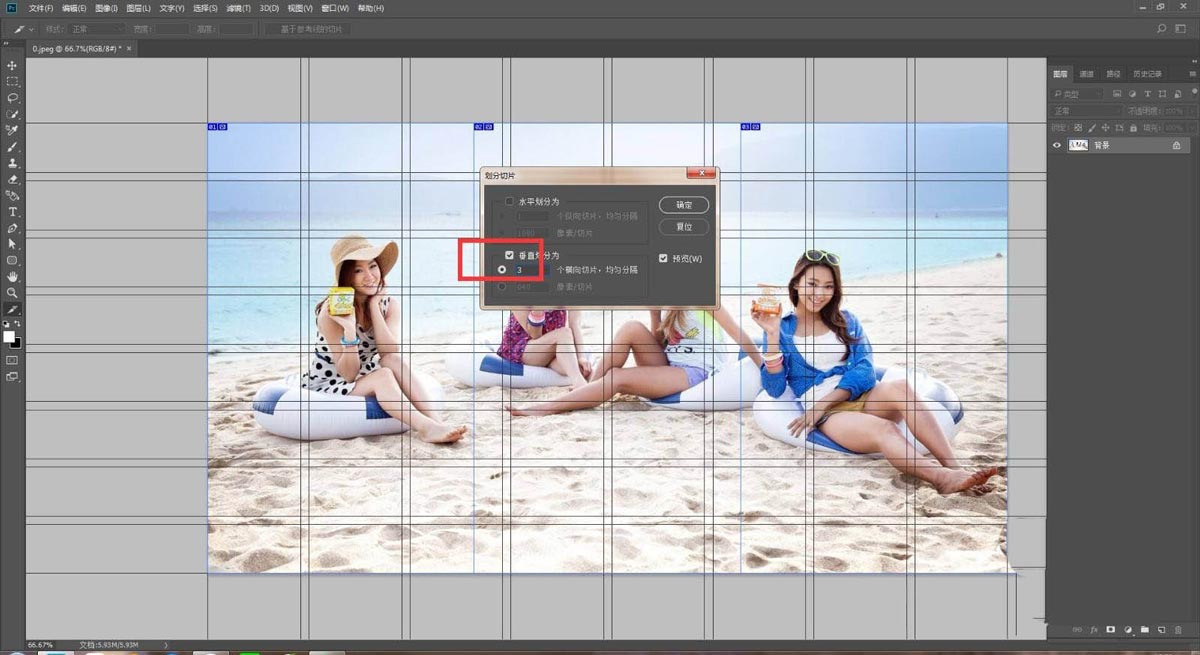Select the 个横向切片 均匀分隔 radio button

tap(501, 270)
